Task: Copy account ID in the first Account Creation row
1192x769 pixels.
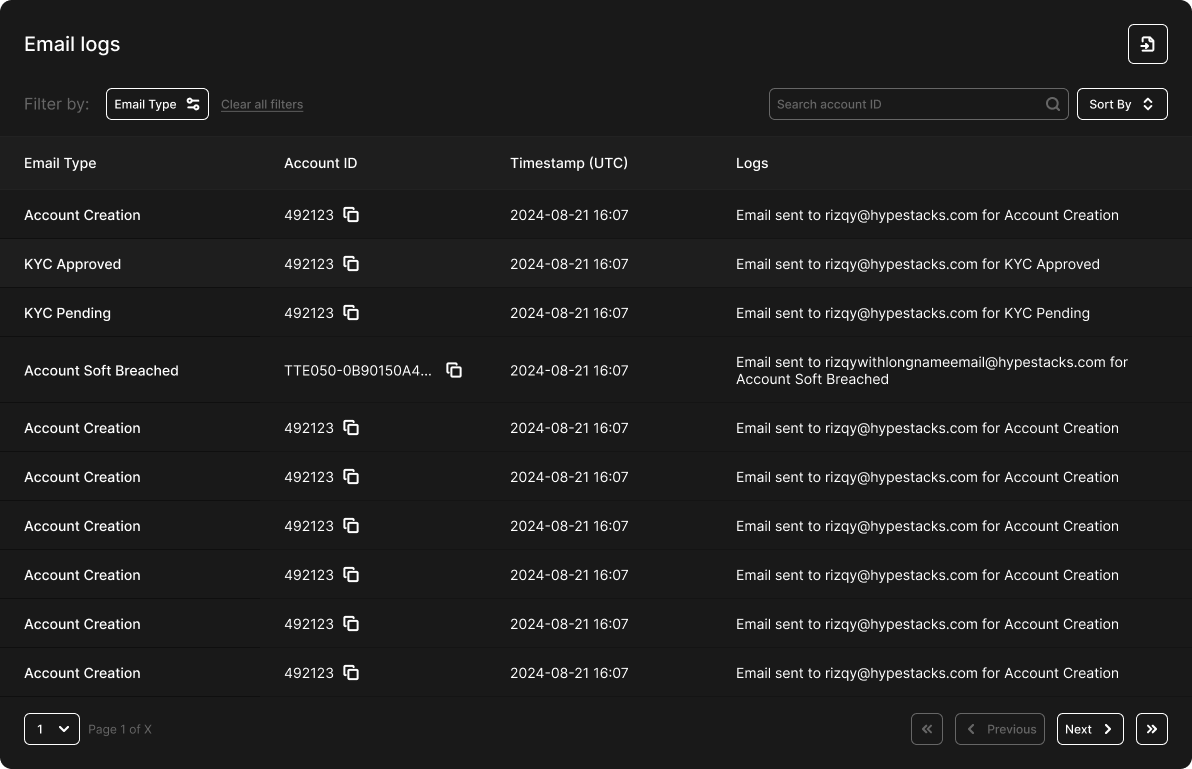Action: [351, 215]
